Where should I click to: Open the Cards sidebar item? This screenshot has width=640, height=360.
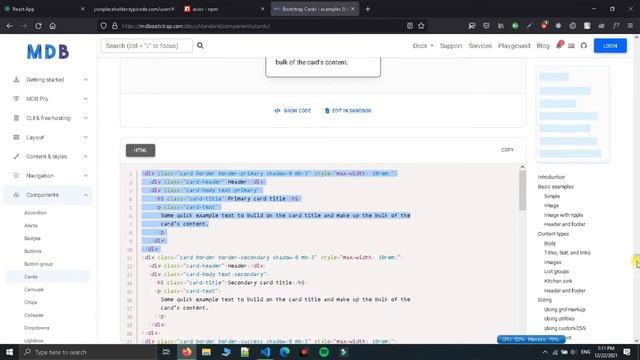tap(48, 277)
